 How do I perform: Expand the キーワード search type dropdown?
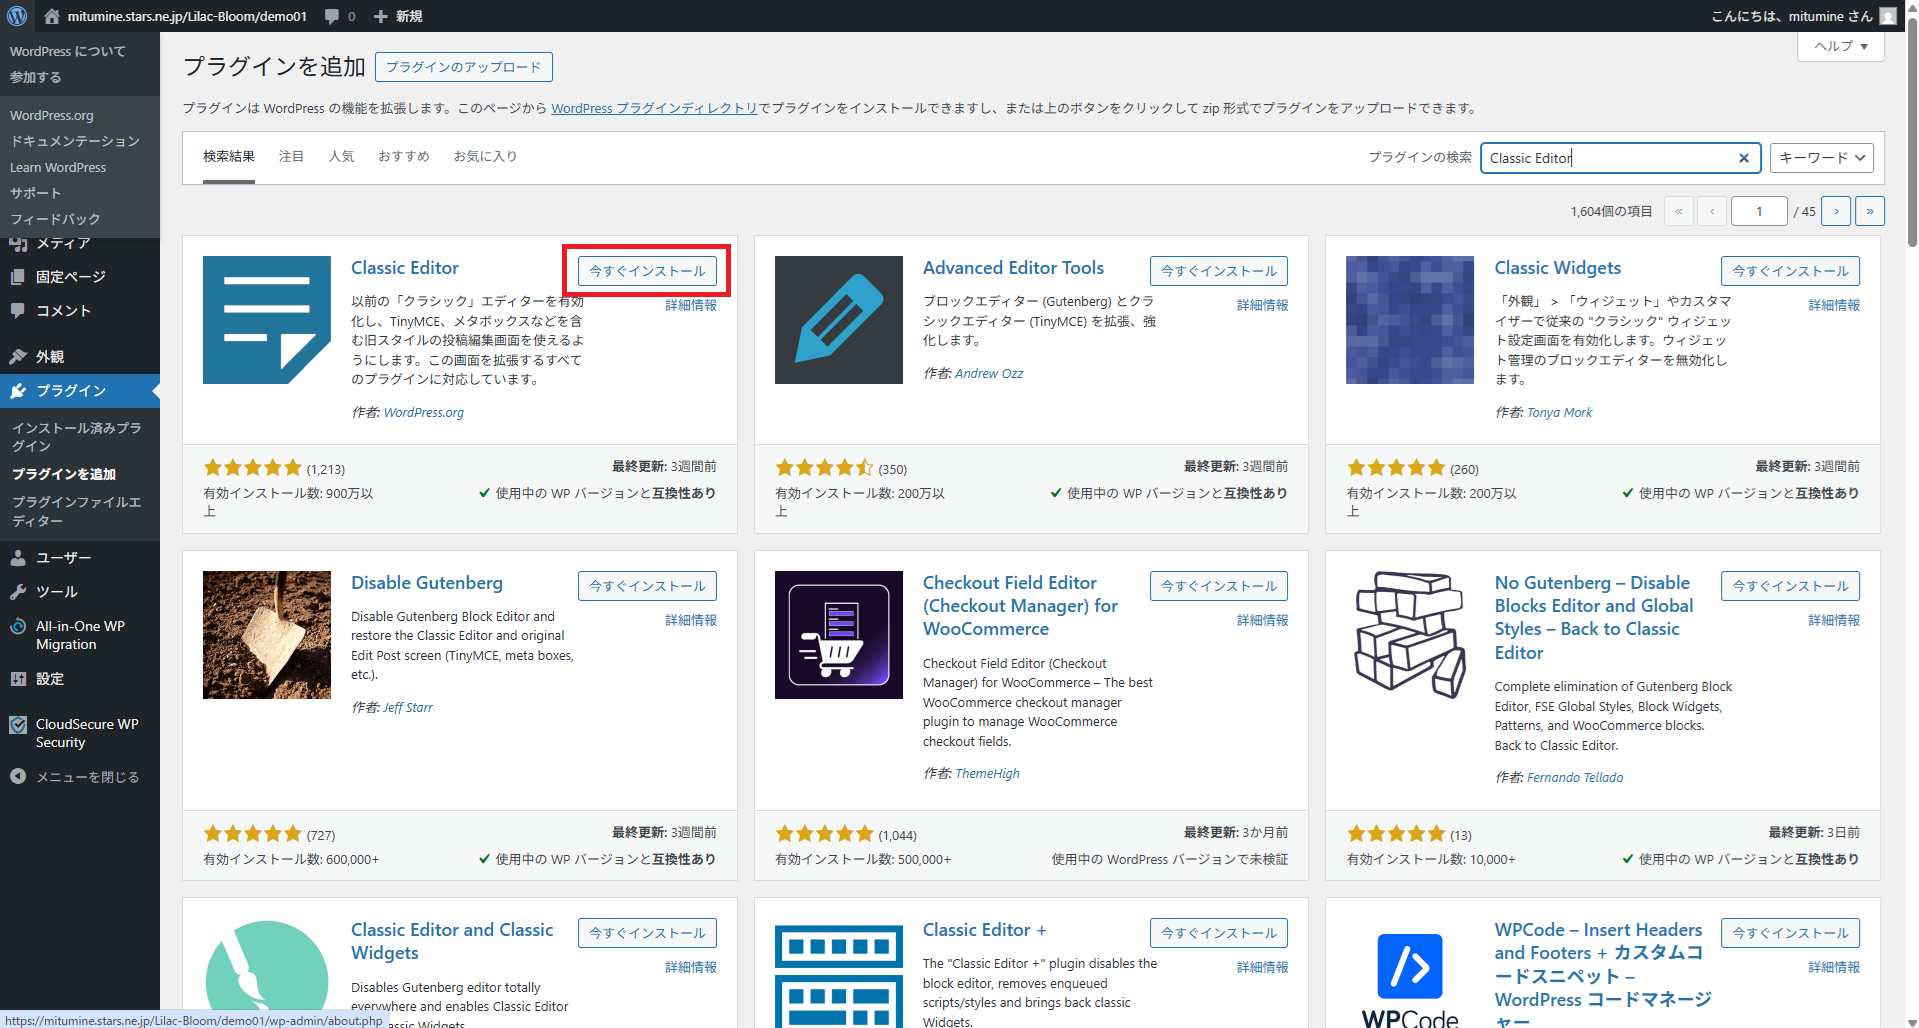click(x=1821, y=158)
